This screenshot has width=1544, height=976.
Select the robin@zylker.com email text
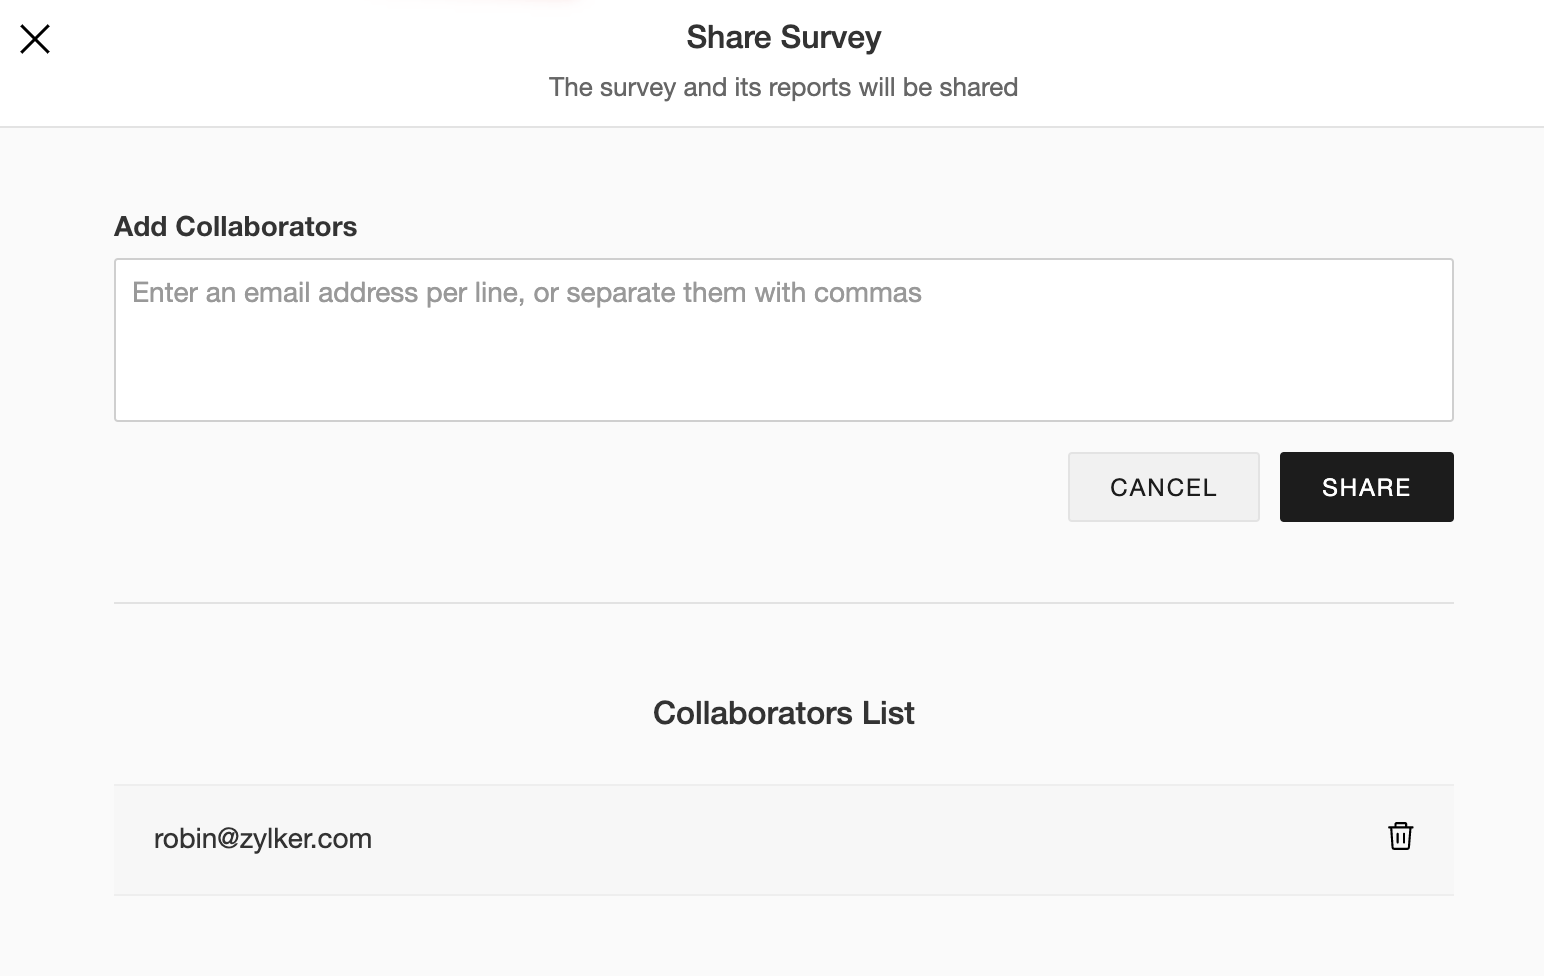pos(263,838)
